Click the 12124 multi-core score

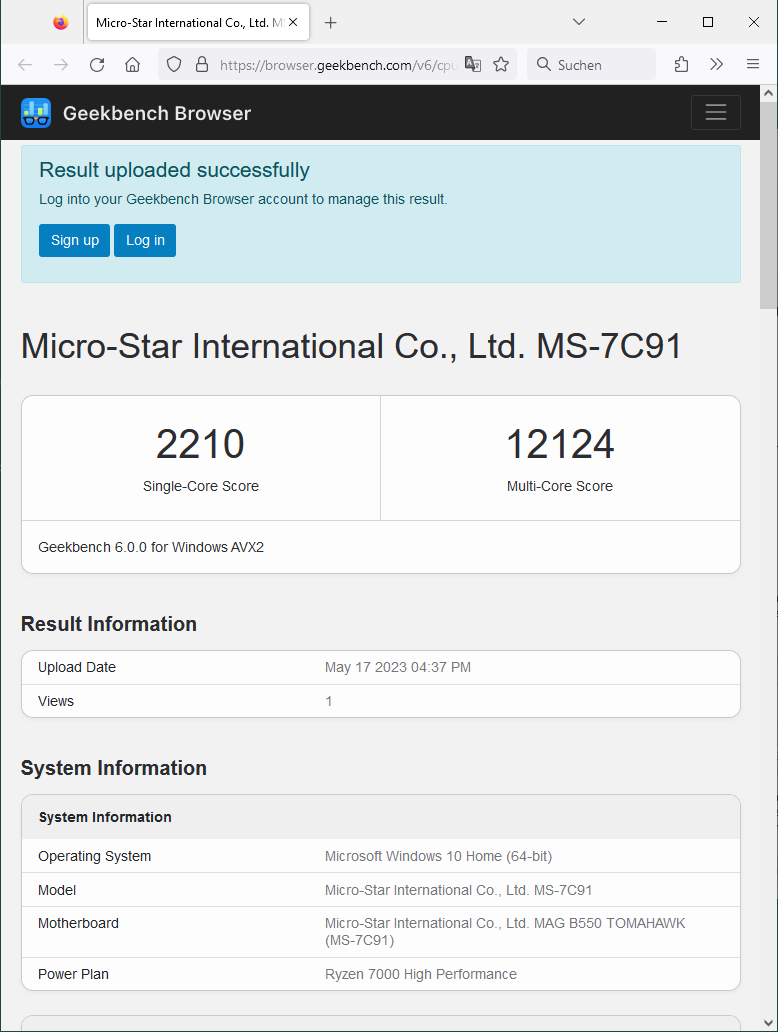click(x=560, y=444)
